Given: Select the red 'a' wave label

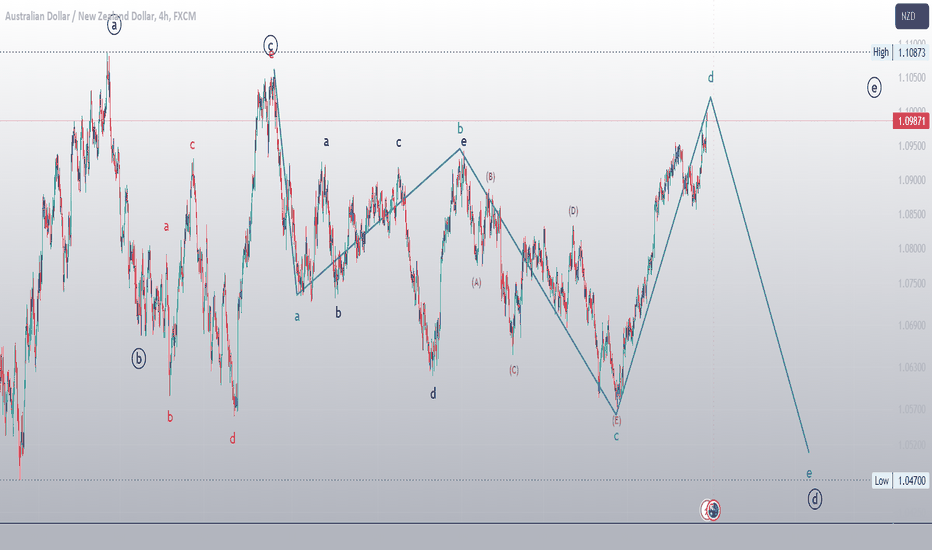Looking at the screenshot, I should coord(166,227).
